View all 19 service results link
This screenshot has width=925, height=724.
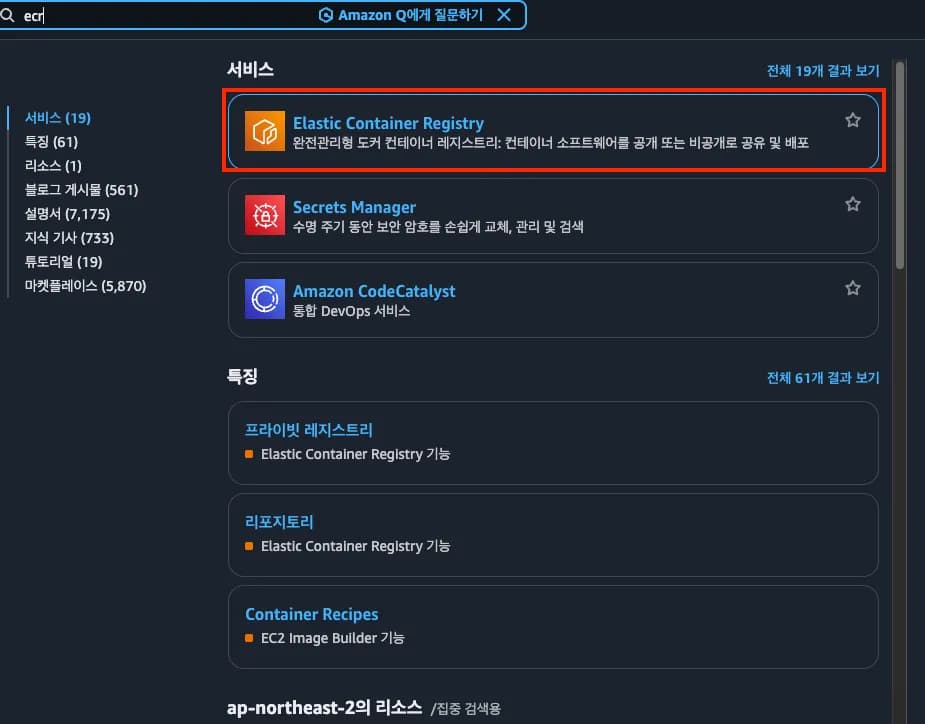(823, 71)
